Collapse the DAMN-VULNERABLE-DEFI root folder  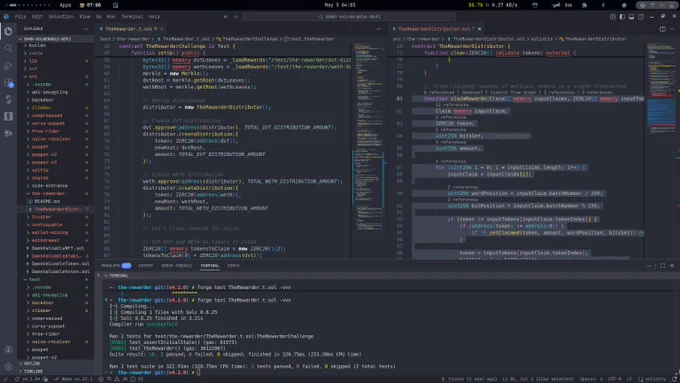(56, 39)
